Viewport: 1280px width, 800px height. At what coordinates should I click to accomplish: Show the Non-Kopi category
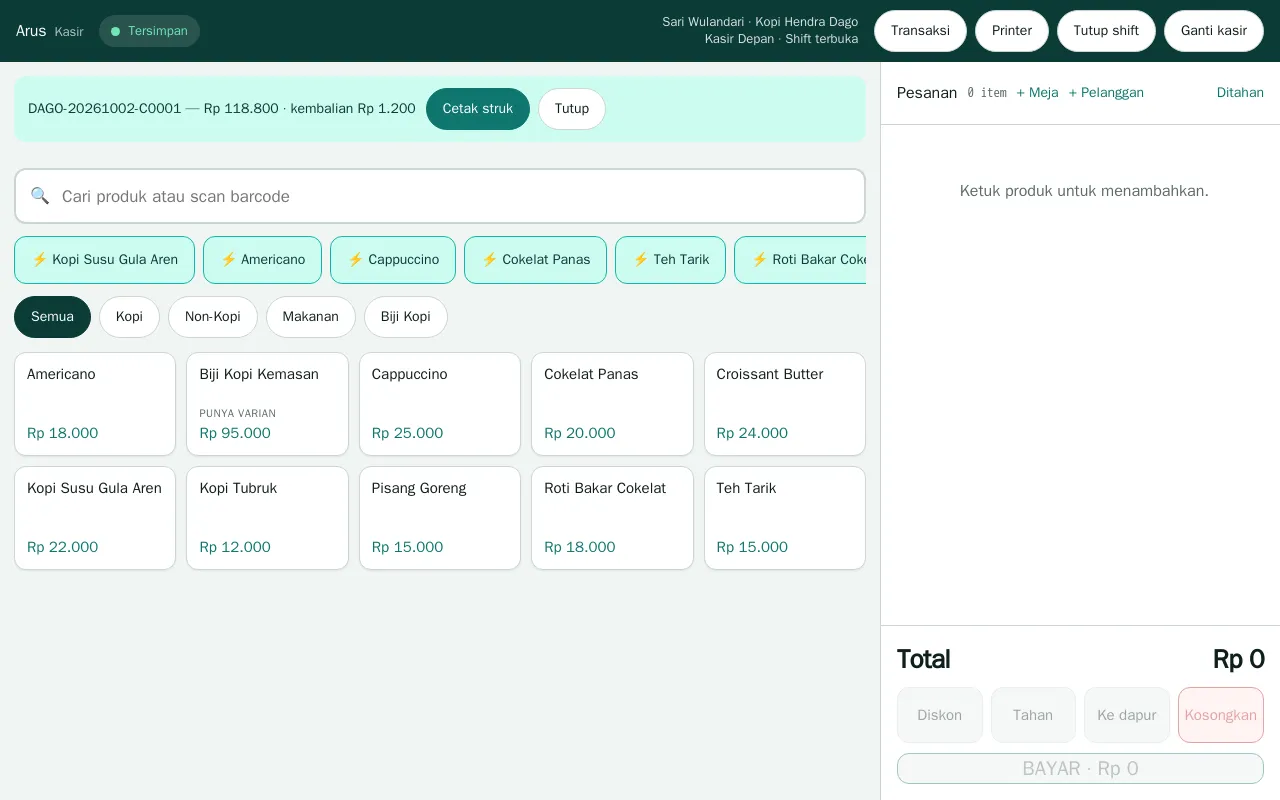[212, 317]
